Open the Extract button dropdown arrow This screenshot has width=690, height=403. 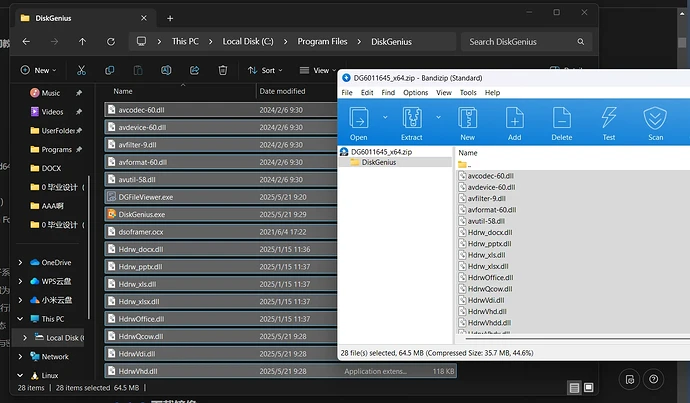pyautogui.click(x=439, y=117)
